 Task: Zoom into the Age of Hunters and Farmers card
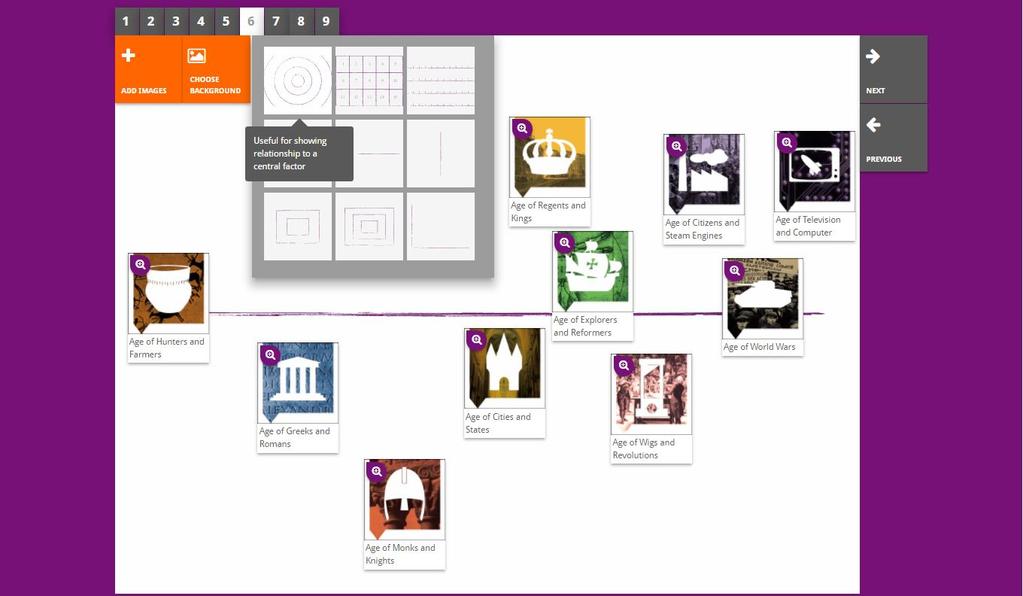pos(140,265)
